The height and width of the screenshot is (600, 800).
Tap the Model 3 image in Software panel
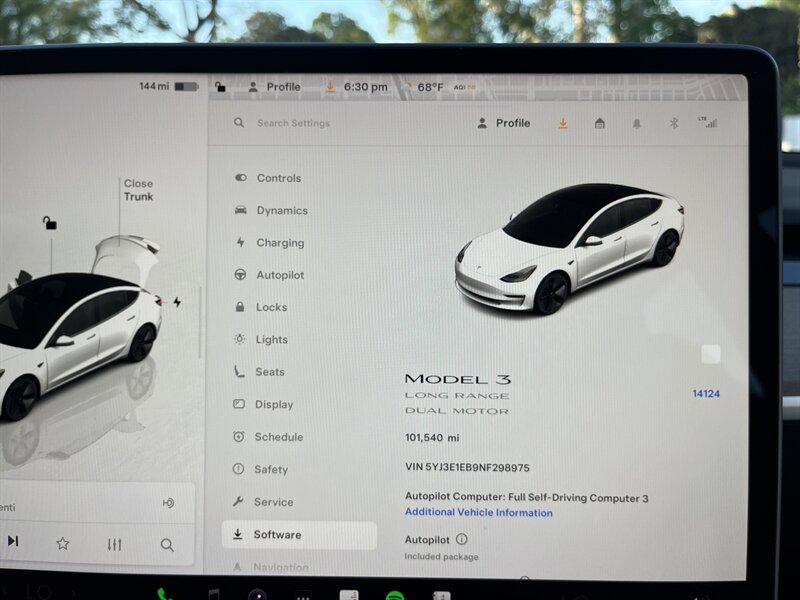569,248
